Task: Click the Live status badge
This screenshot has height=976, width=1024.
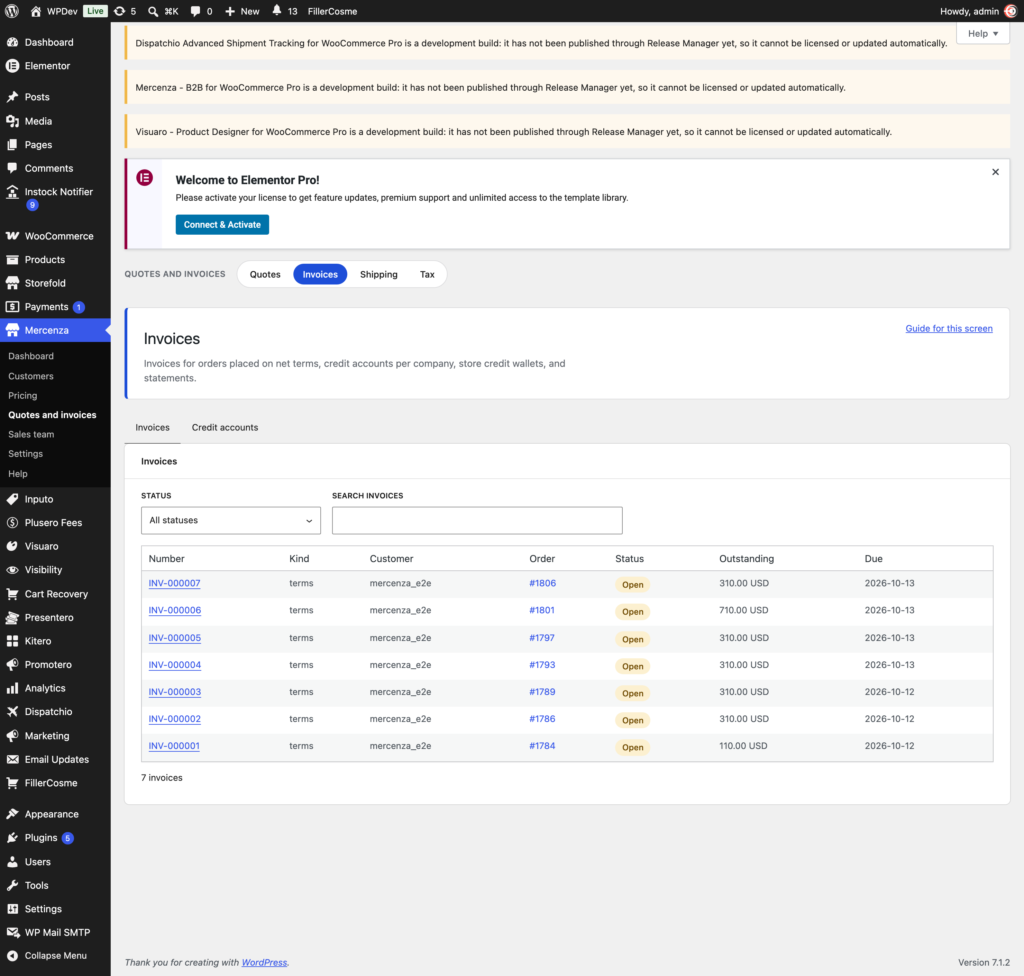Action: (x=95, y=11)
